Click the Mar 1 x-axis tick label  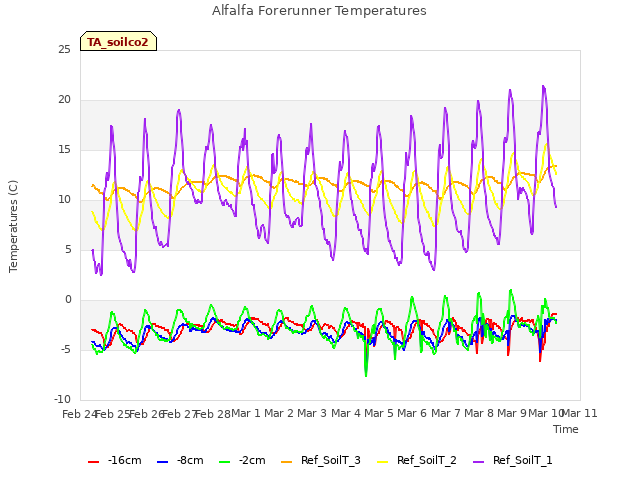[246, 413]
